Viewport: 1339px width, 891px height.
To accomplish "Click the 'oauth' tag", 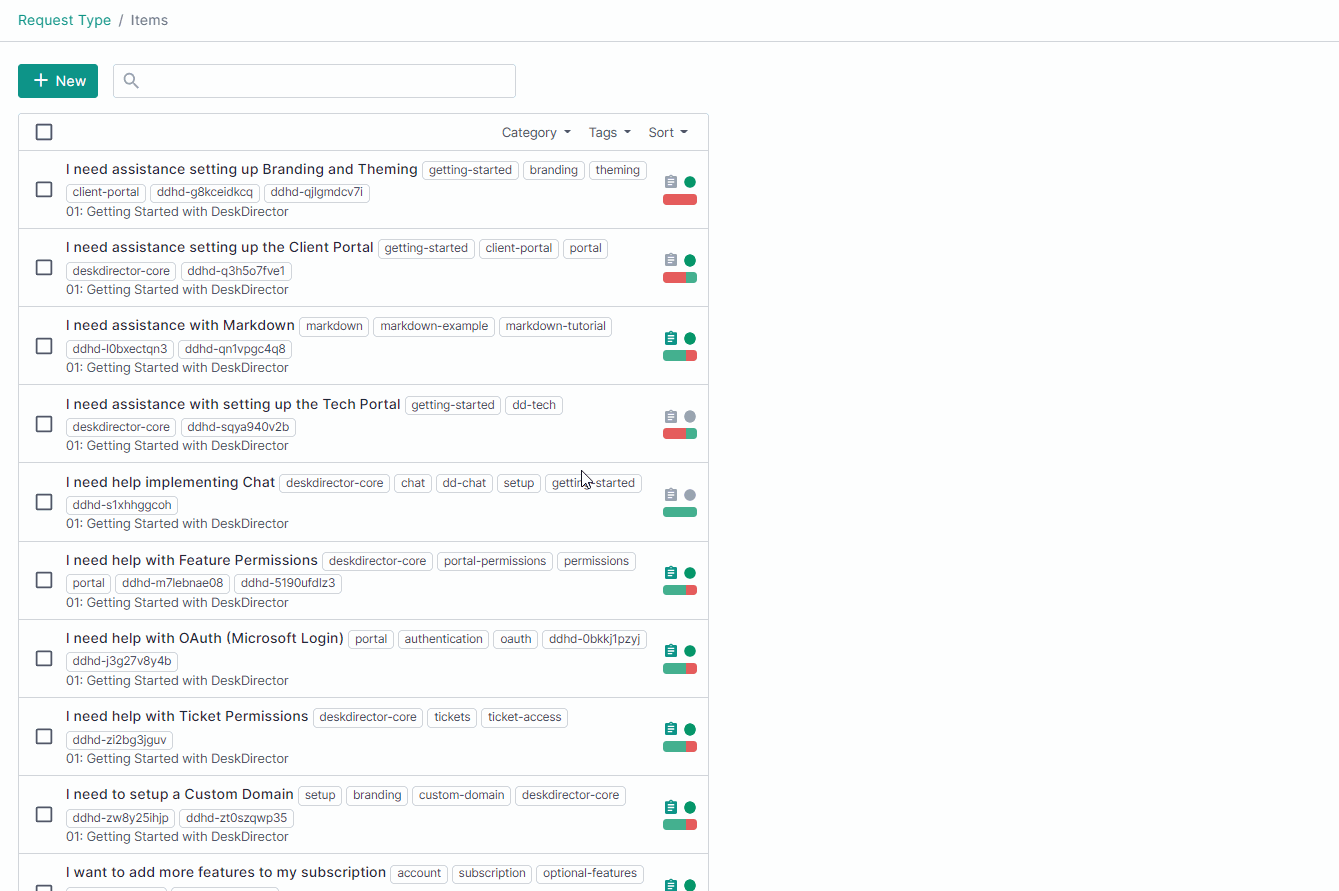I will click(516, 639).
